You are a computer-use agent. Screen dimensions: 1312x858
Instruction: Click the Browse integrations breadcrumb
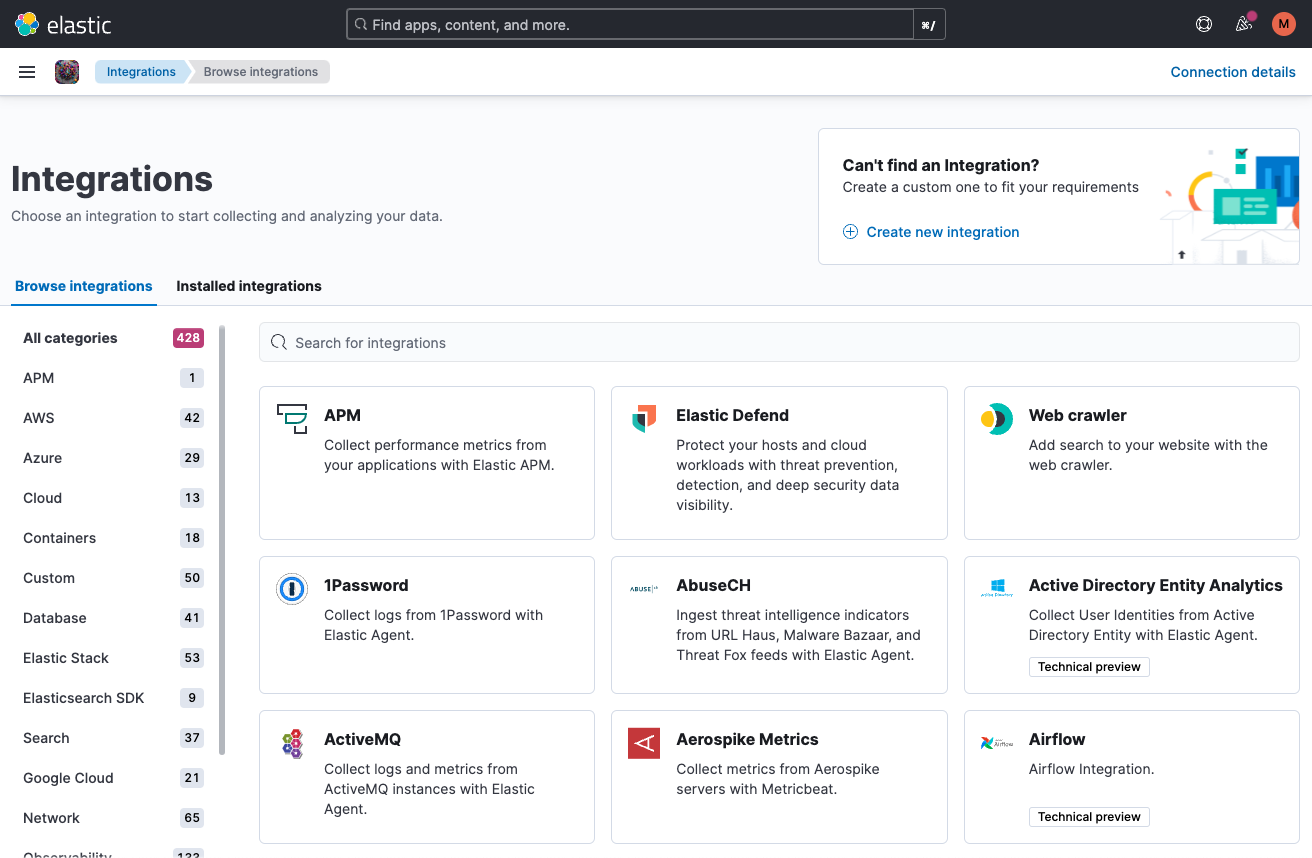pos(261,72)
